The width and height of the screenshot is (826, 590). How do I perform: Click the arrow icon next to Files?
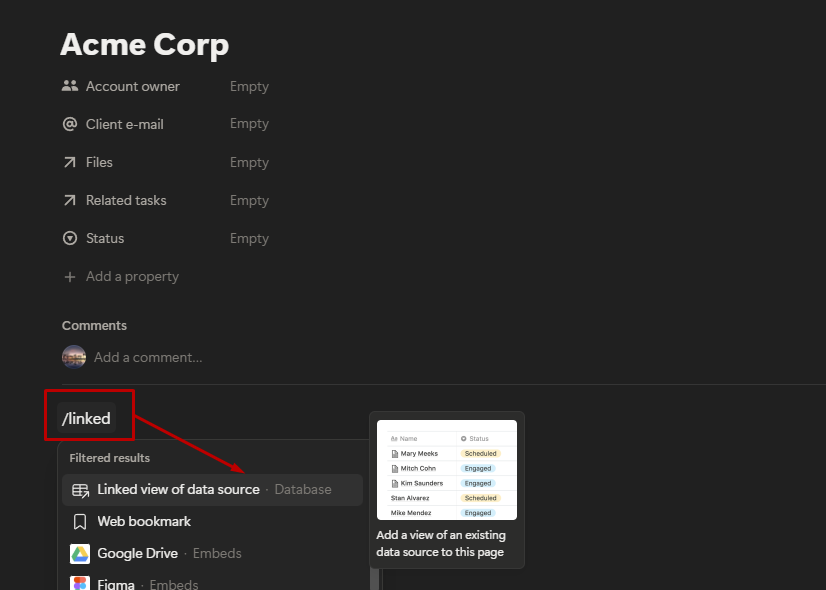69,162
